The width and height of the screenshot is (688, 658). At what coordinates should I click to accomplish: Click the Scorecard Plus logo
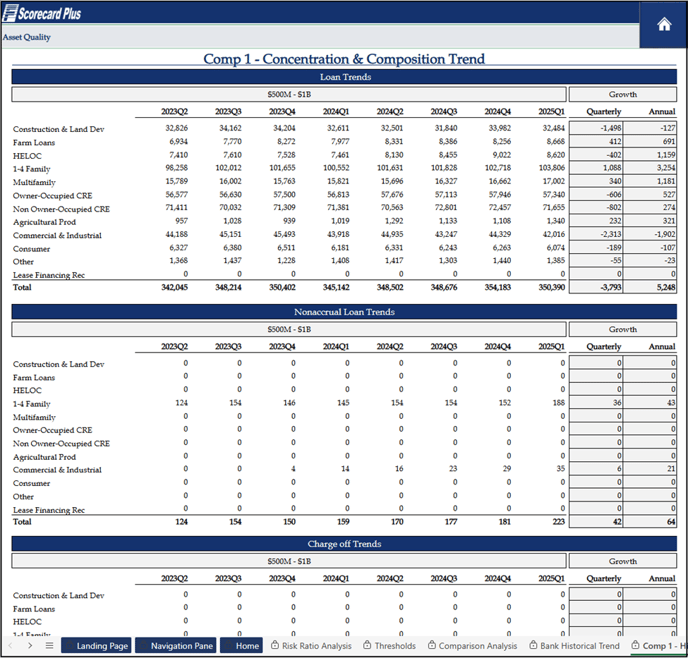(42, 13)
